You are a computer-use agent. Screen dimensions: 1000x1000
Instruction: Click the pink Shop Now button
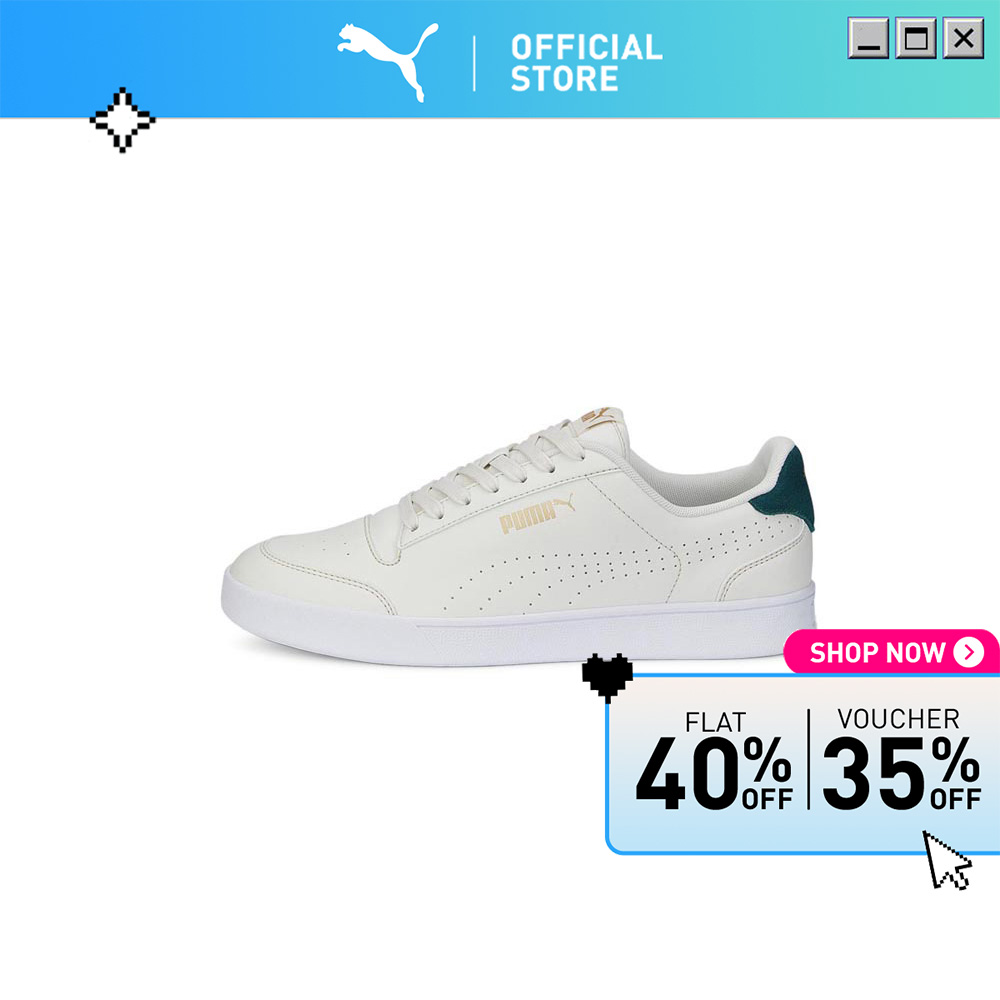click(891, 652)
